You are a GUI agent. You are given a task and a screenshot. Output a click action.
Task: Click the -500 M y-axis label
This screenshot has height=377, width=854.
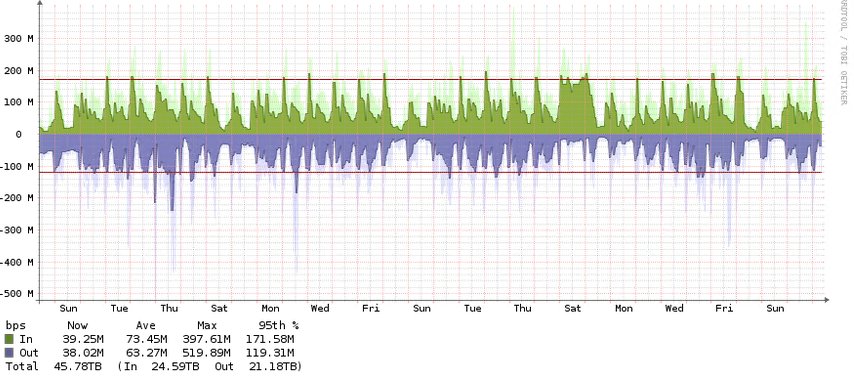[17, 294]
